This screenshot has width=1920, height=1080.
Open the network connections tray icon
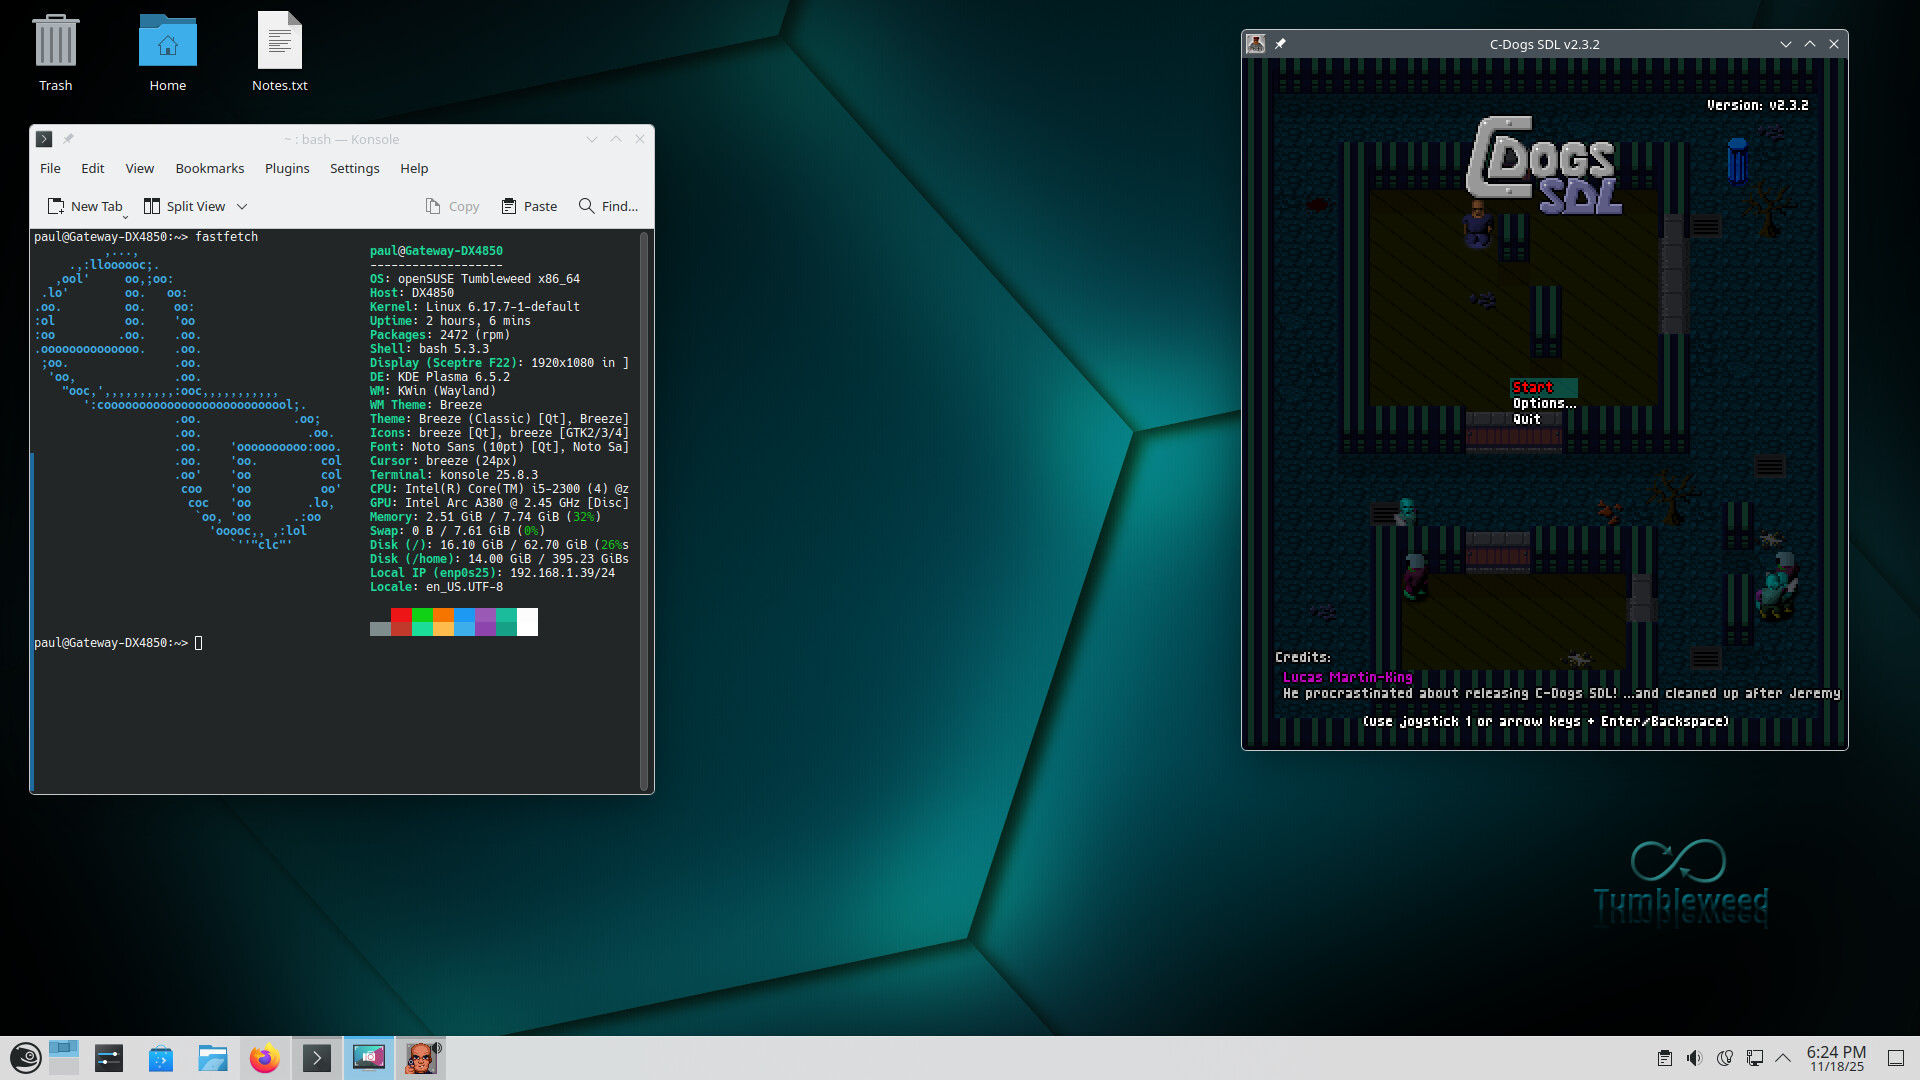[x=1754, y=1058]
